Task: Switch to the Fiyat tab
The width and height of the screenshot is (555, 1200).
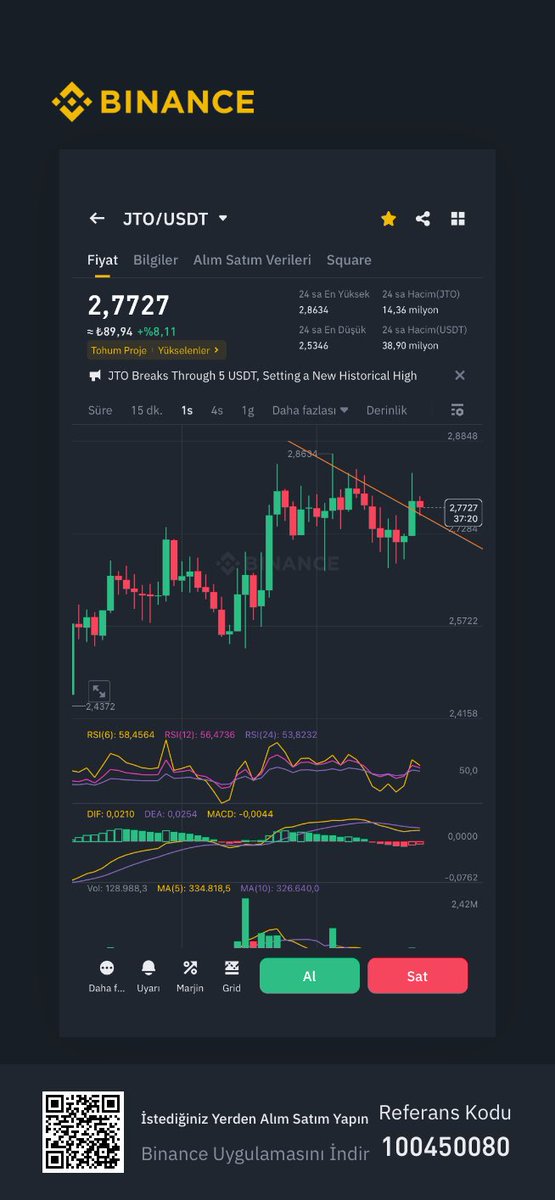Action: pyautogui.click(x=103, y=260)
